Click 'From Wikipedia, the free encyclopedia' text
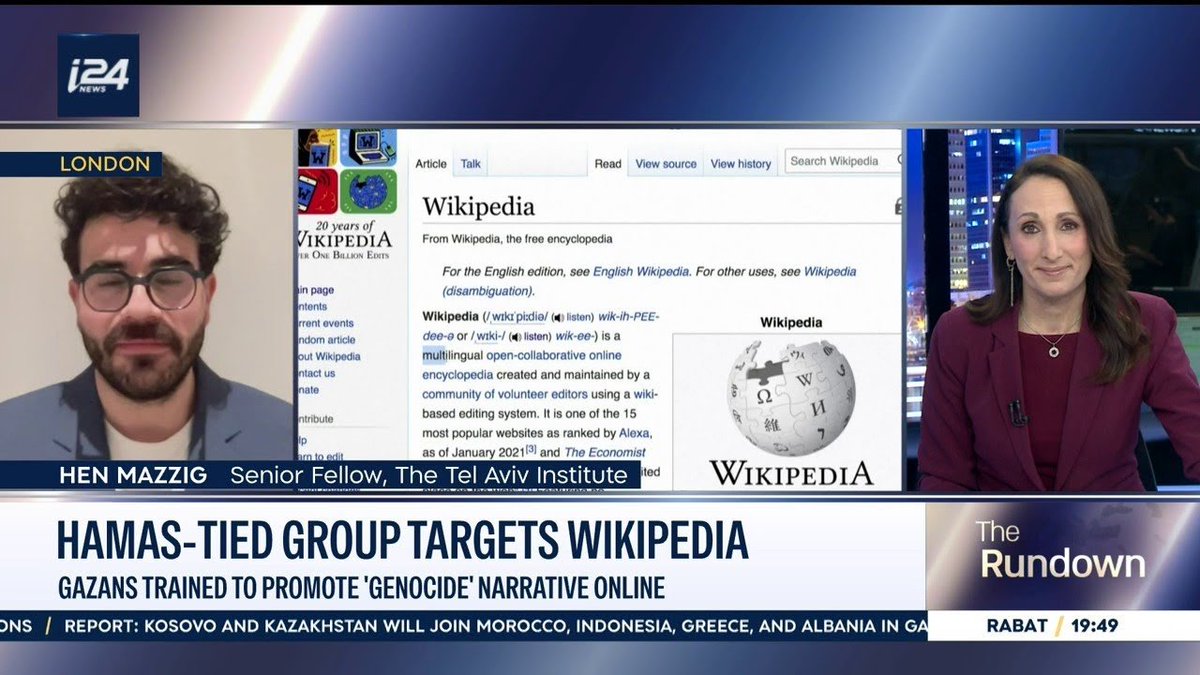This screenshot has width=1200, height=675. coord(517,240)
